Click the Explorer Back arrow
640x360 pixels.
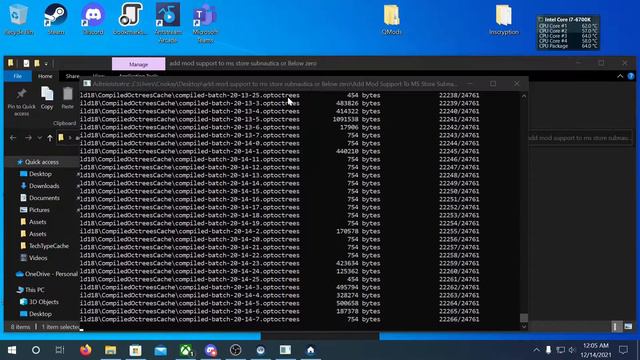click(x=13, y=138)
